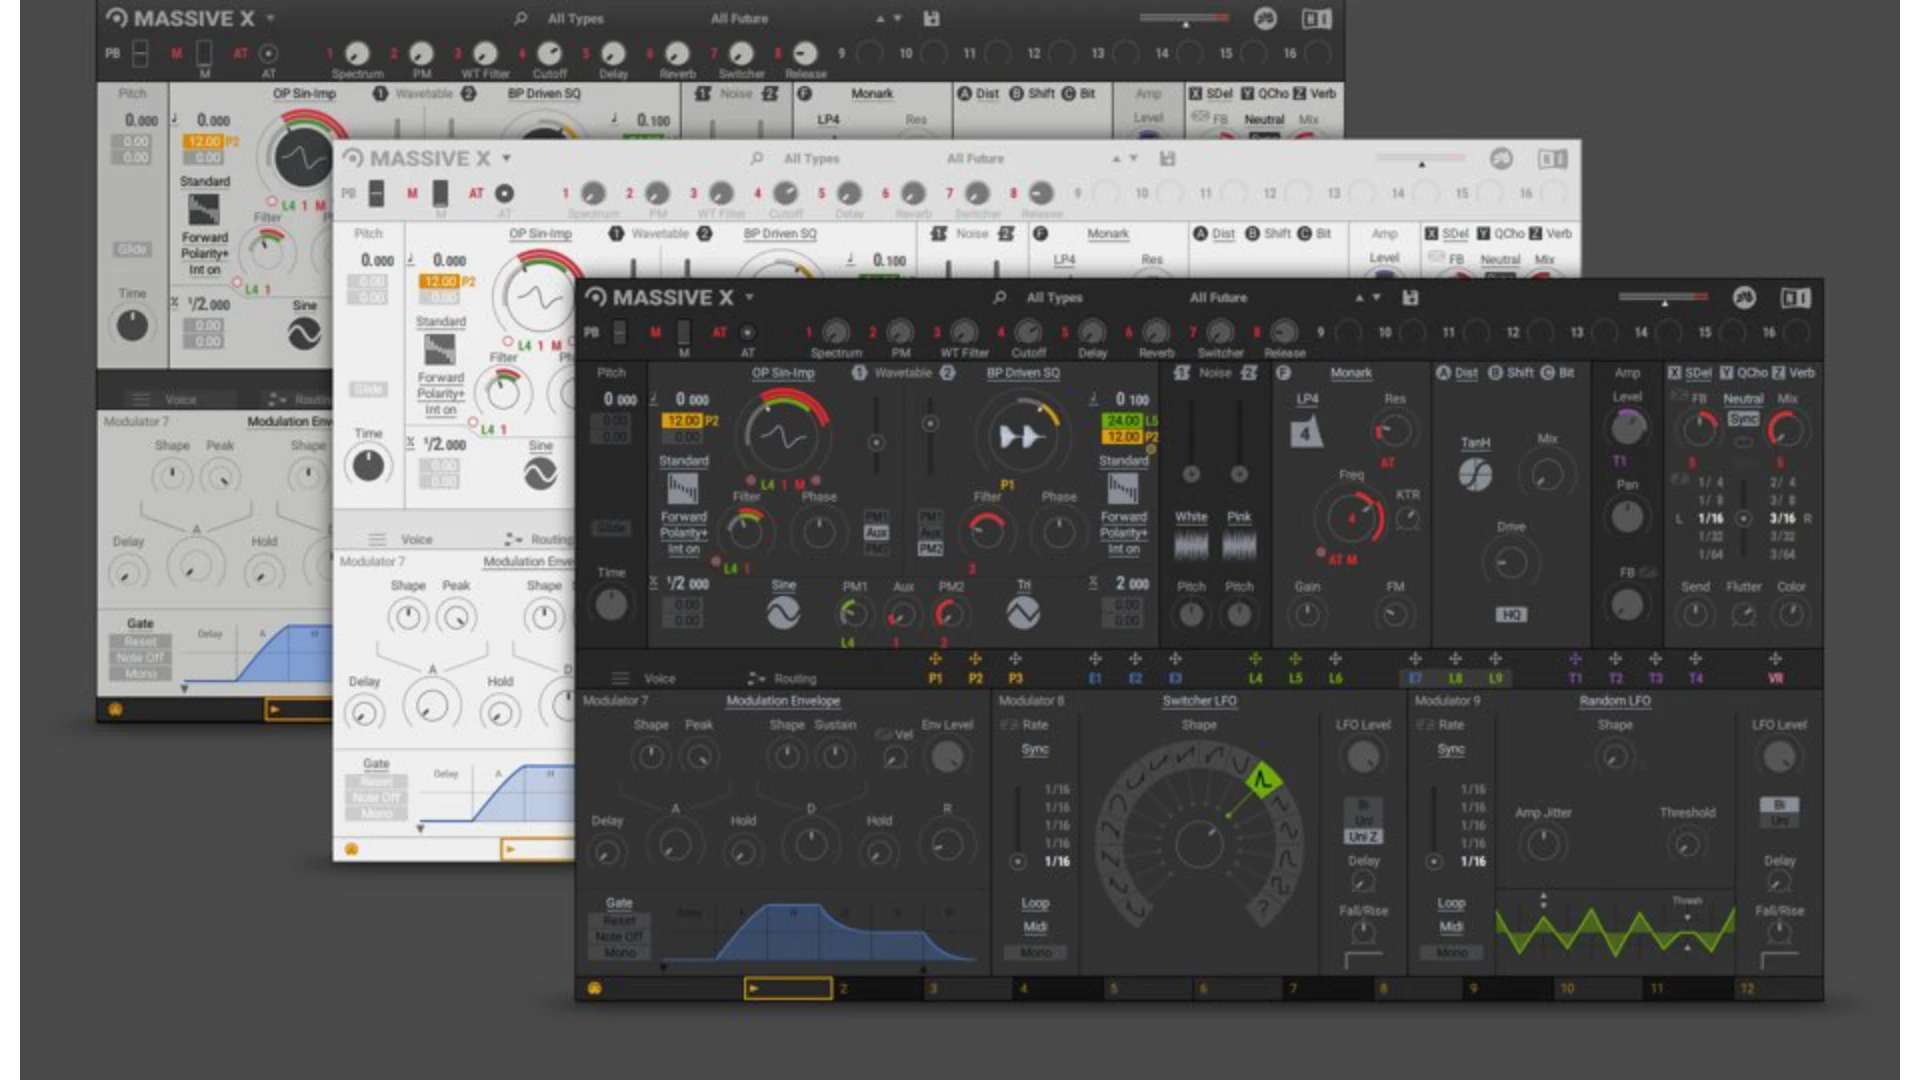Click next preset arrow in front window
1920x1080 pixels.
click(x=1376, y=297)
